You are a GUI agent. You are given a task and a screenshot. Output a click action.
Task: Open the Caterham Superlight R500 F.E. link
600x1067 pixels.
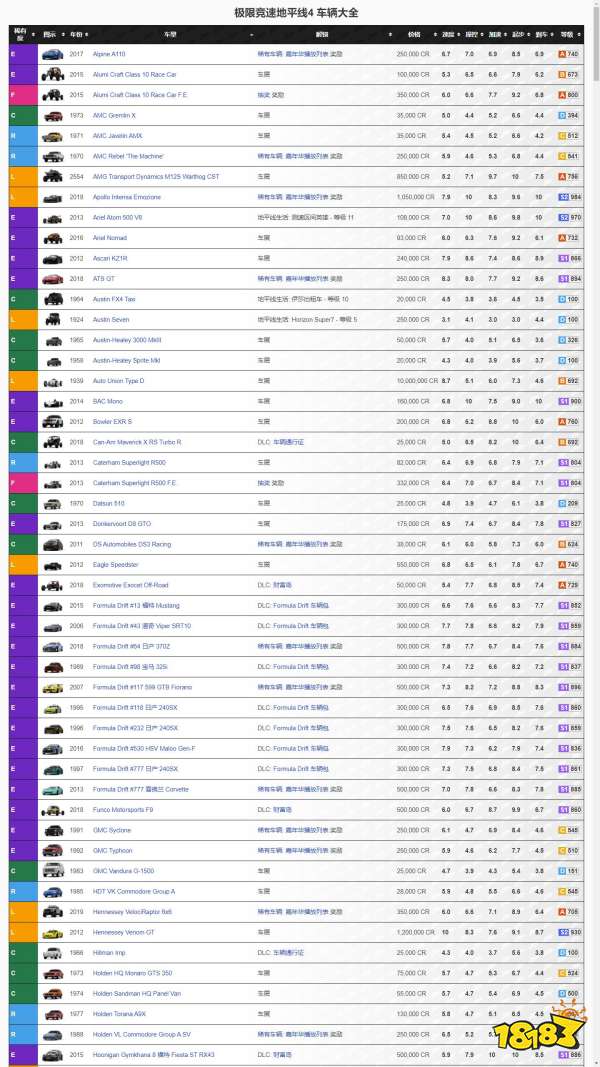[135, 483]
